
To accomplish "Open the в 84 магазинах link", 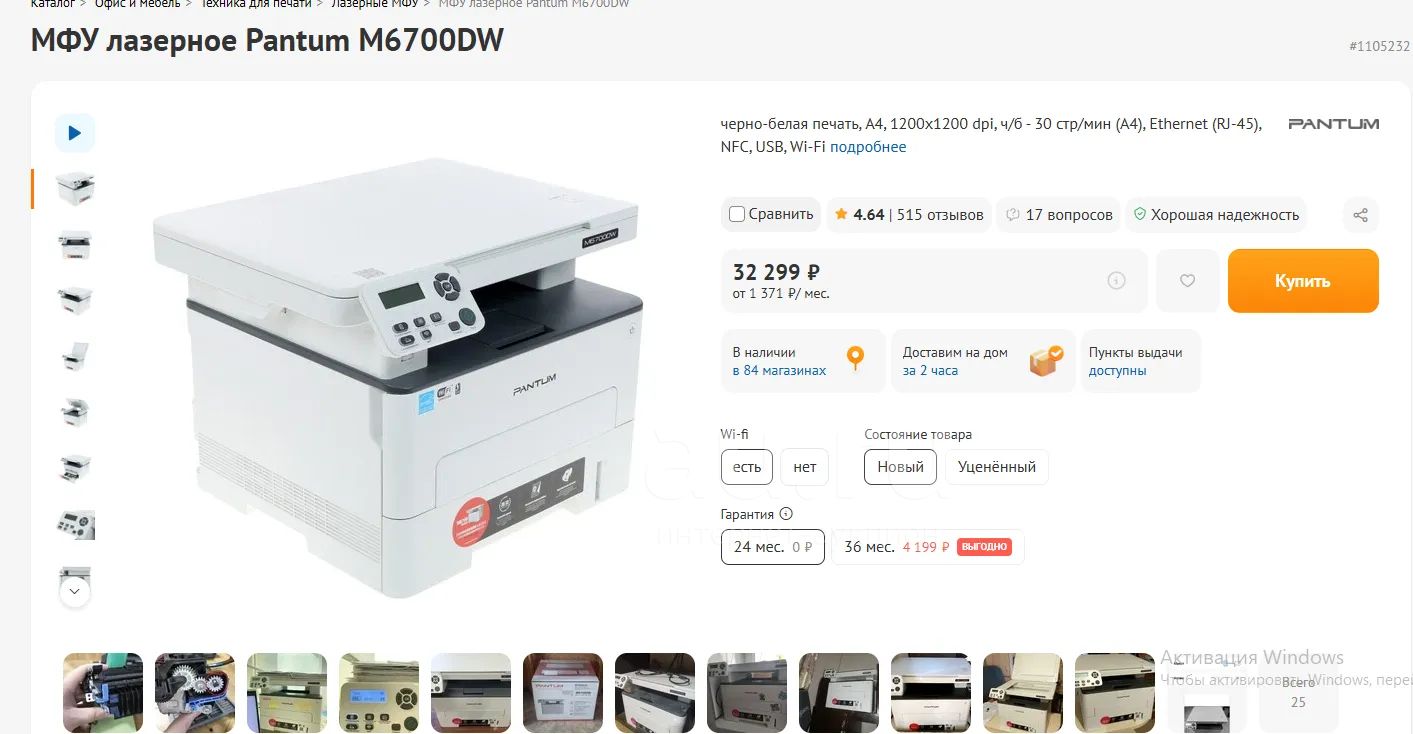I will pos(780,371).
